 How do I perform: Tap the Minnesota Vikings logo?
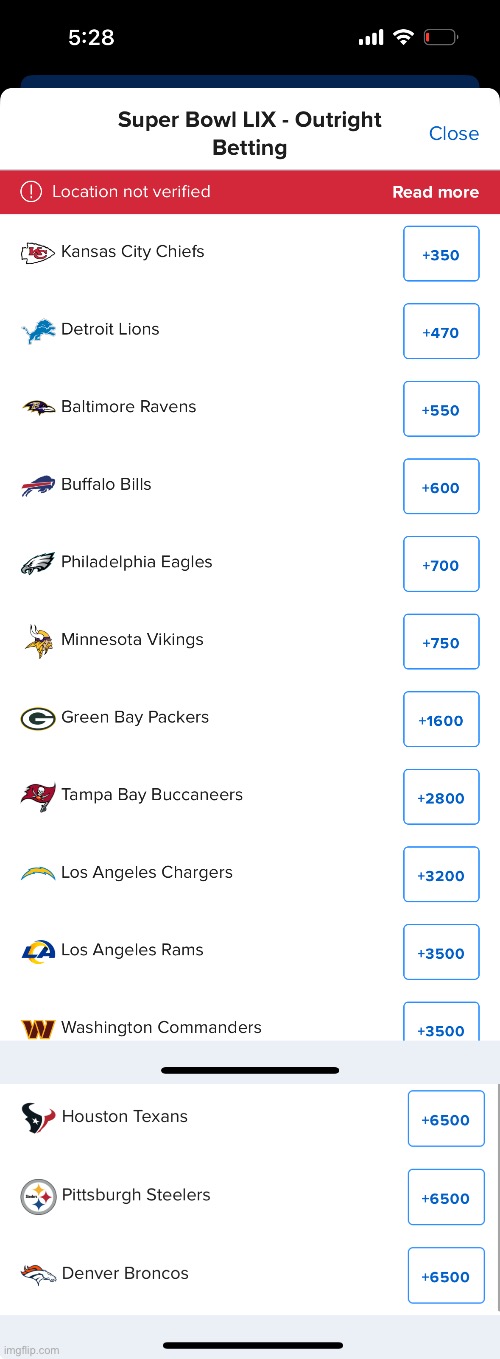pyautogui.click(x=38, y=641)
